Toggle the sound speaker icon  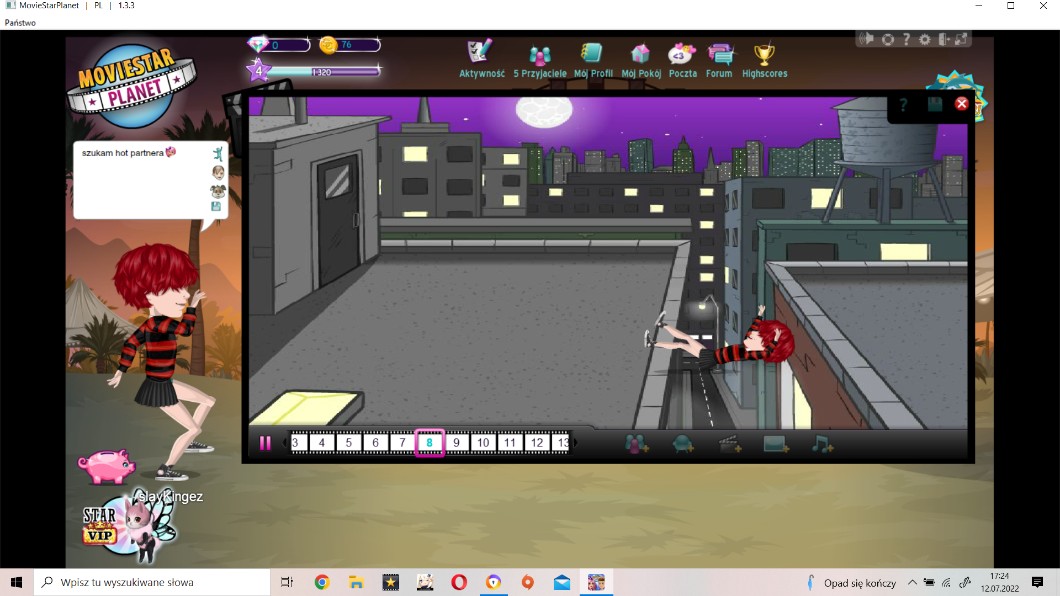point(866,39)
